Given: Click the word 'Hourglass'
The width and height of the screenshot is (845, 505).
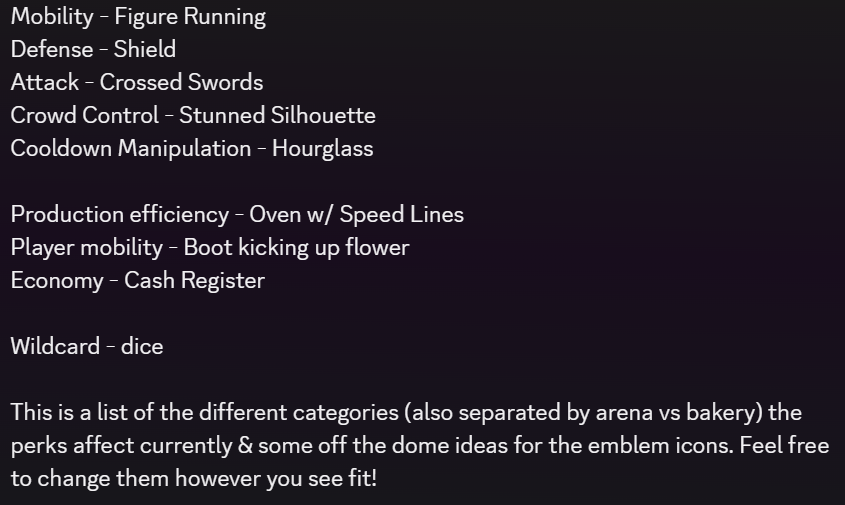Looking at the screenshot, I should pos(322,149).
